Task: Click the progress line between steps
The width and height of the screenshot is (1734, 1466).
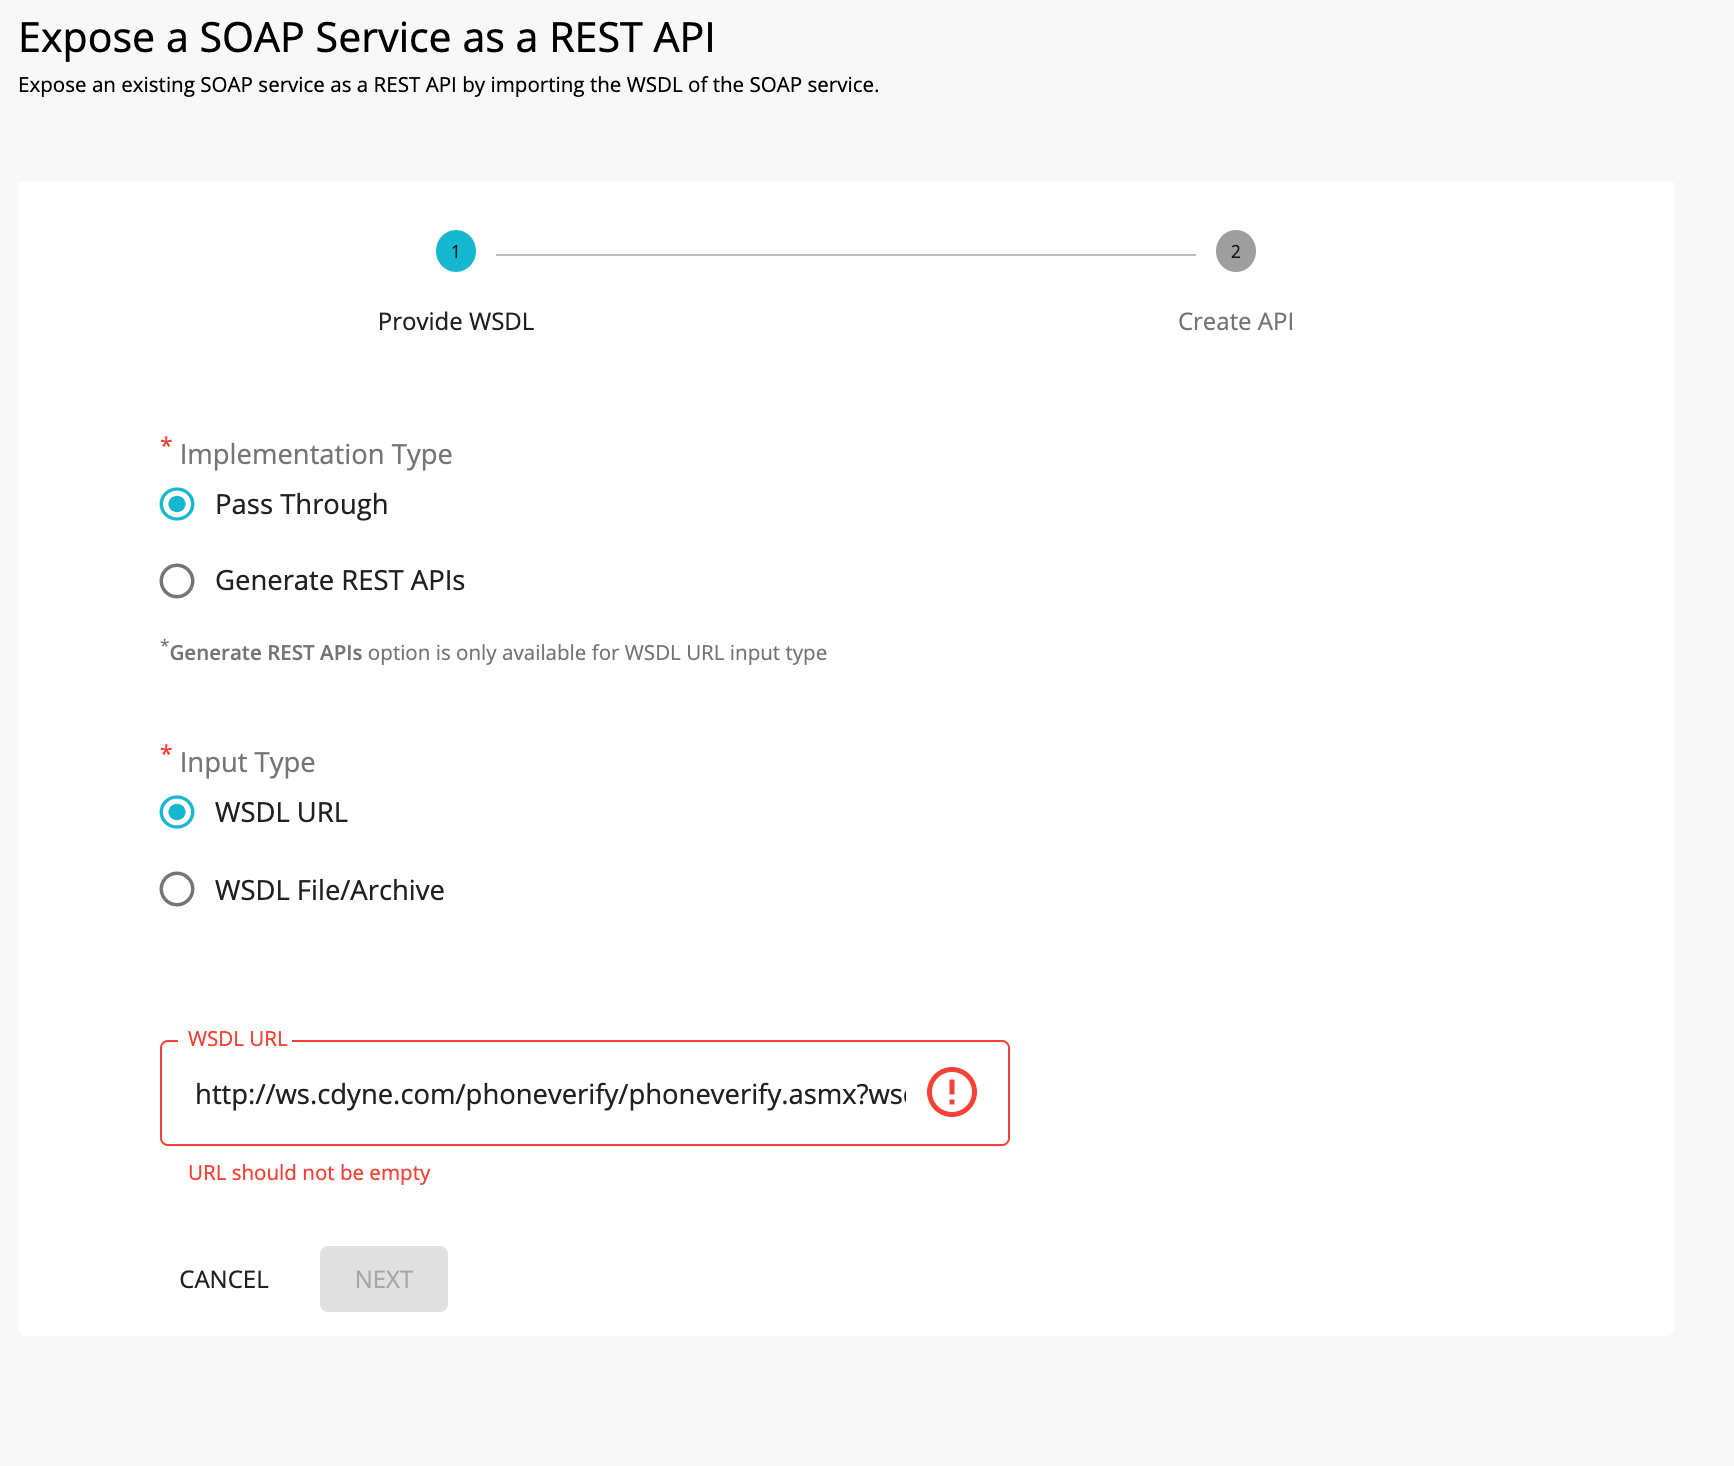Action: coord(845,251)
